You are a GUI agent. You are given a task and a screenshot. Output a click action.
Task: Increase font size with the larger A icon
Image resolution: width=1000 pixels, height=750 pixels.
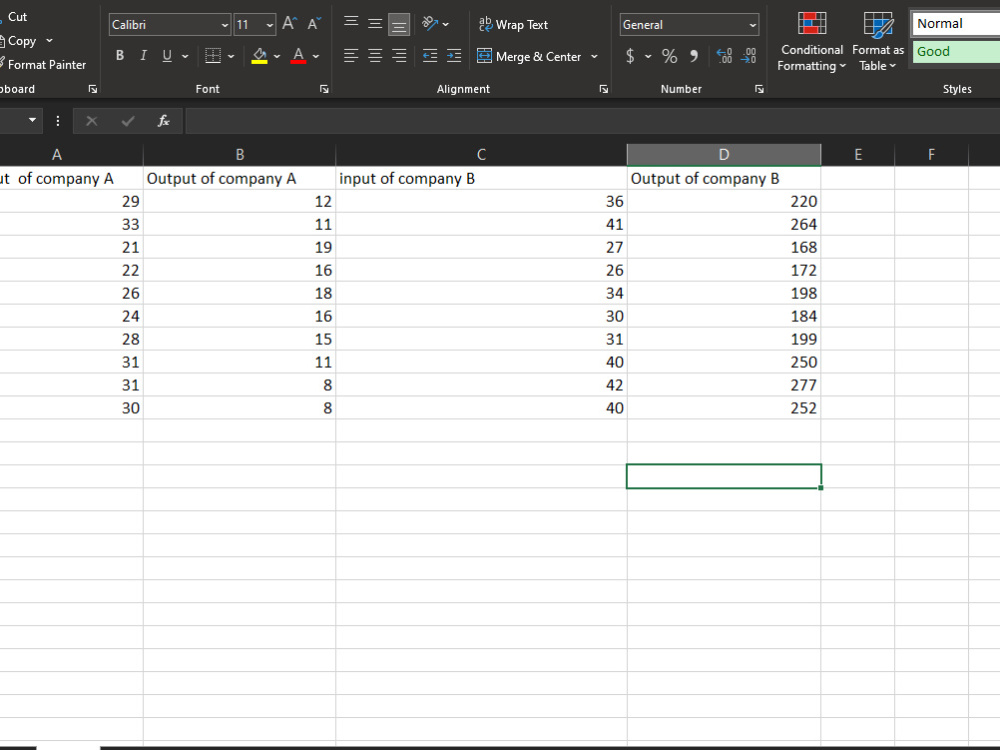289,24
